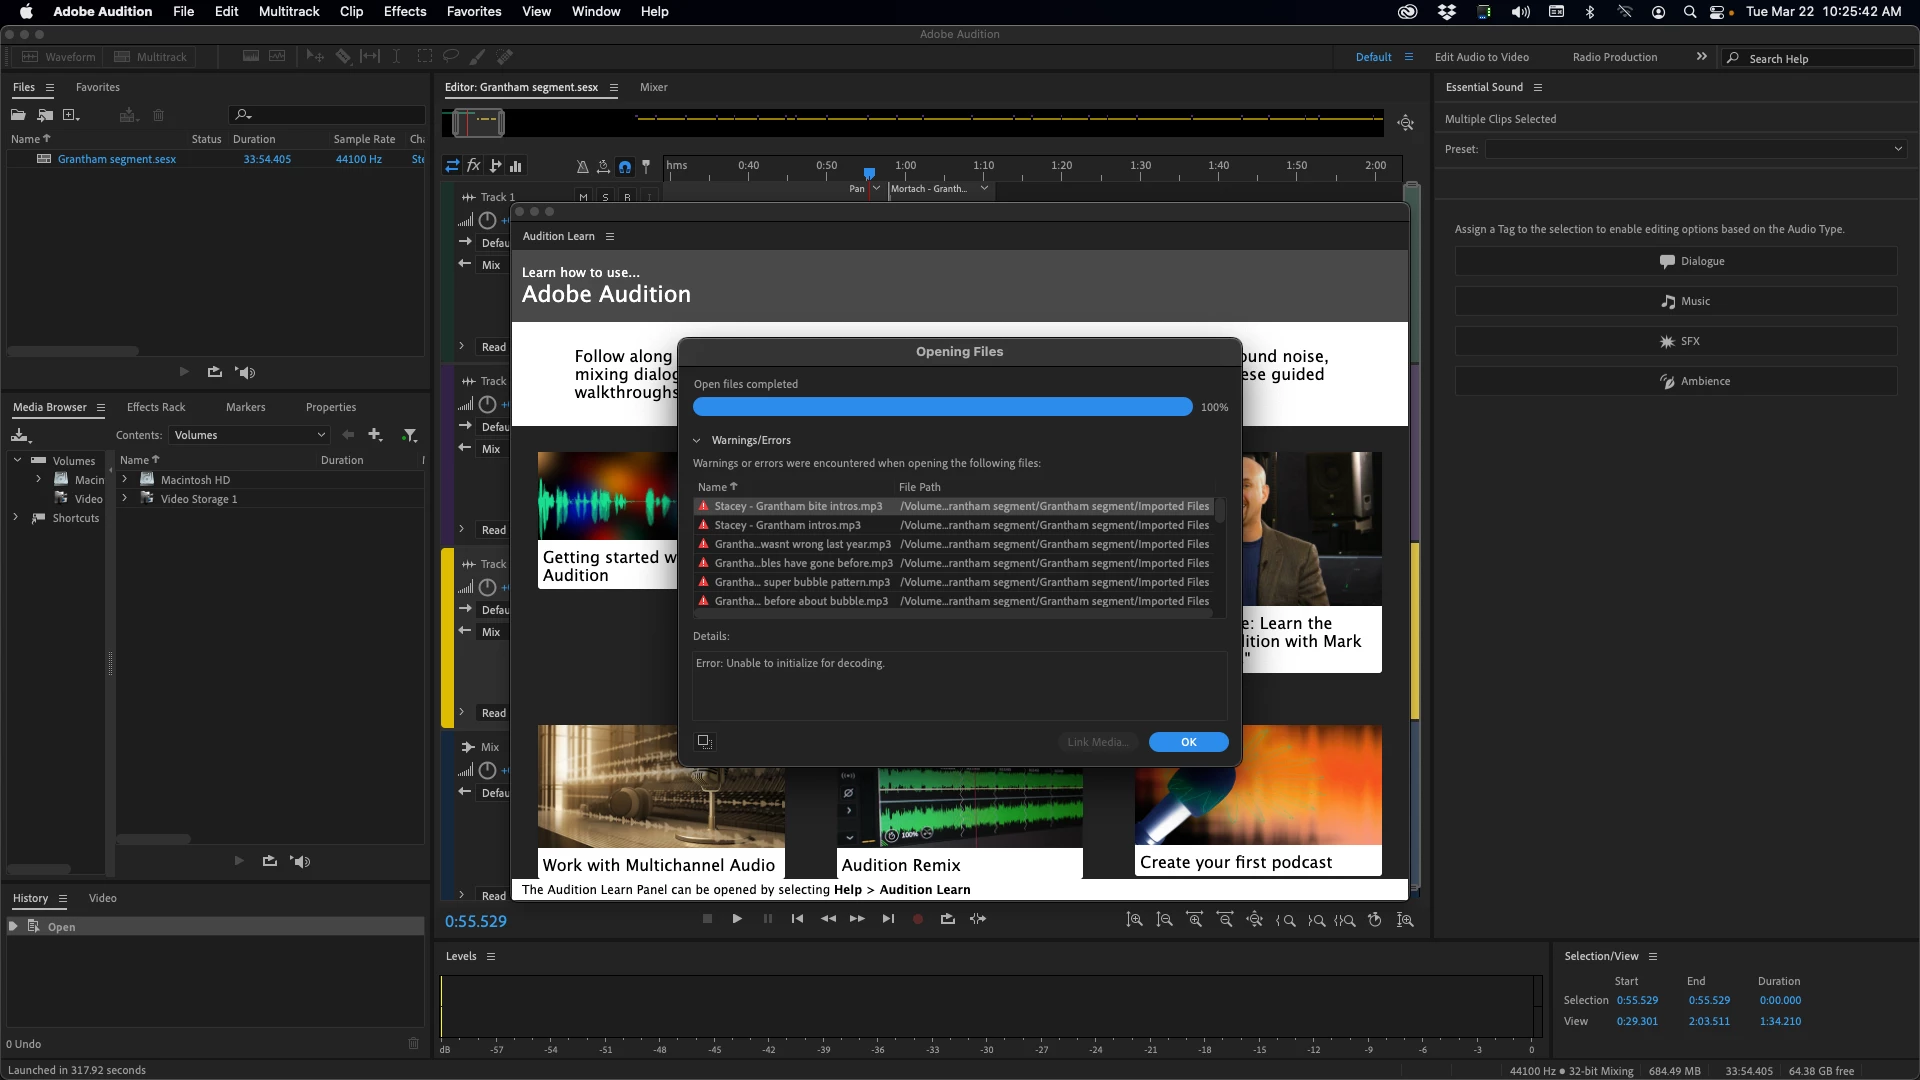Toggle the snapping magnet icon
Screen dimensions: 1920x1080
click(x=625, y=167)
